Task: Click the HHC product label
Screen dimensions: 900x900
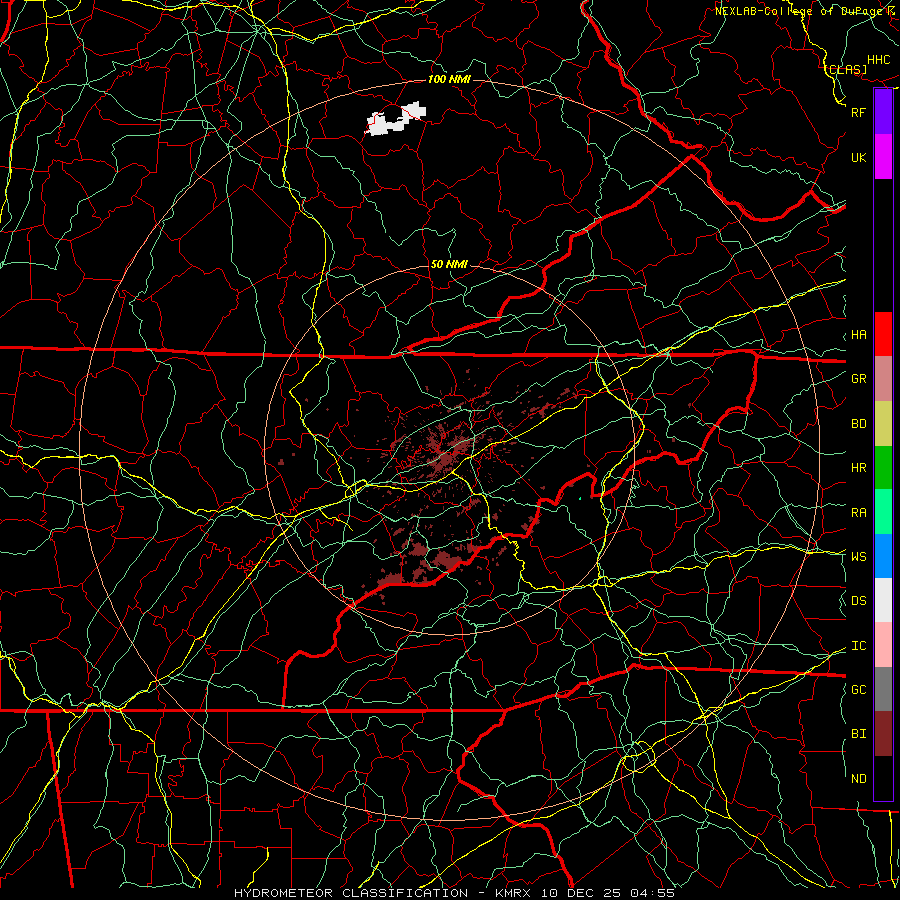Action: pos(879,60)
